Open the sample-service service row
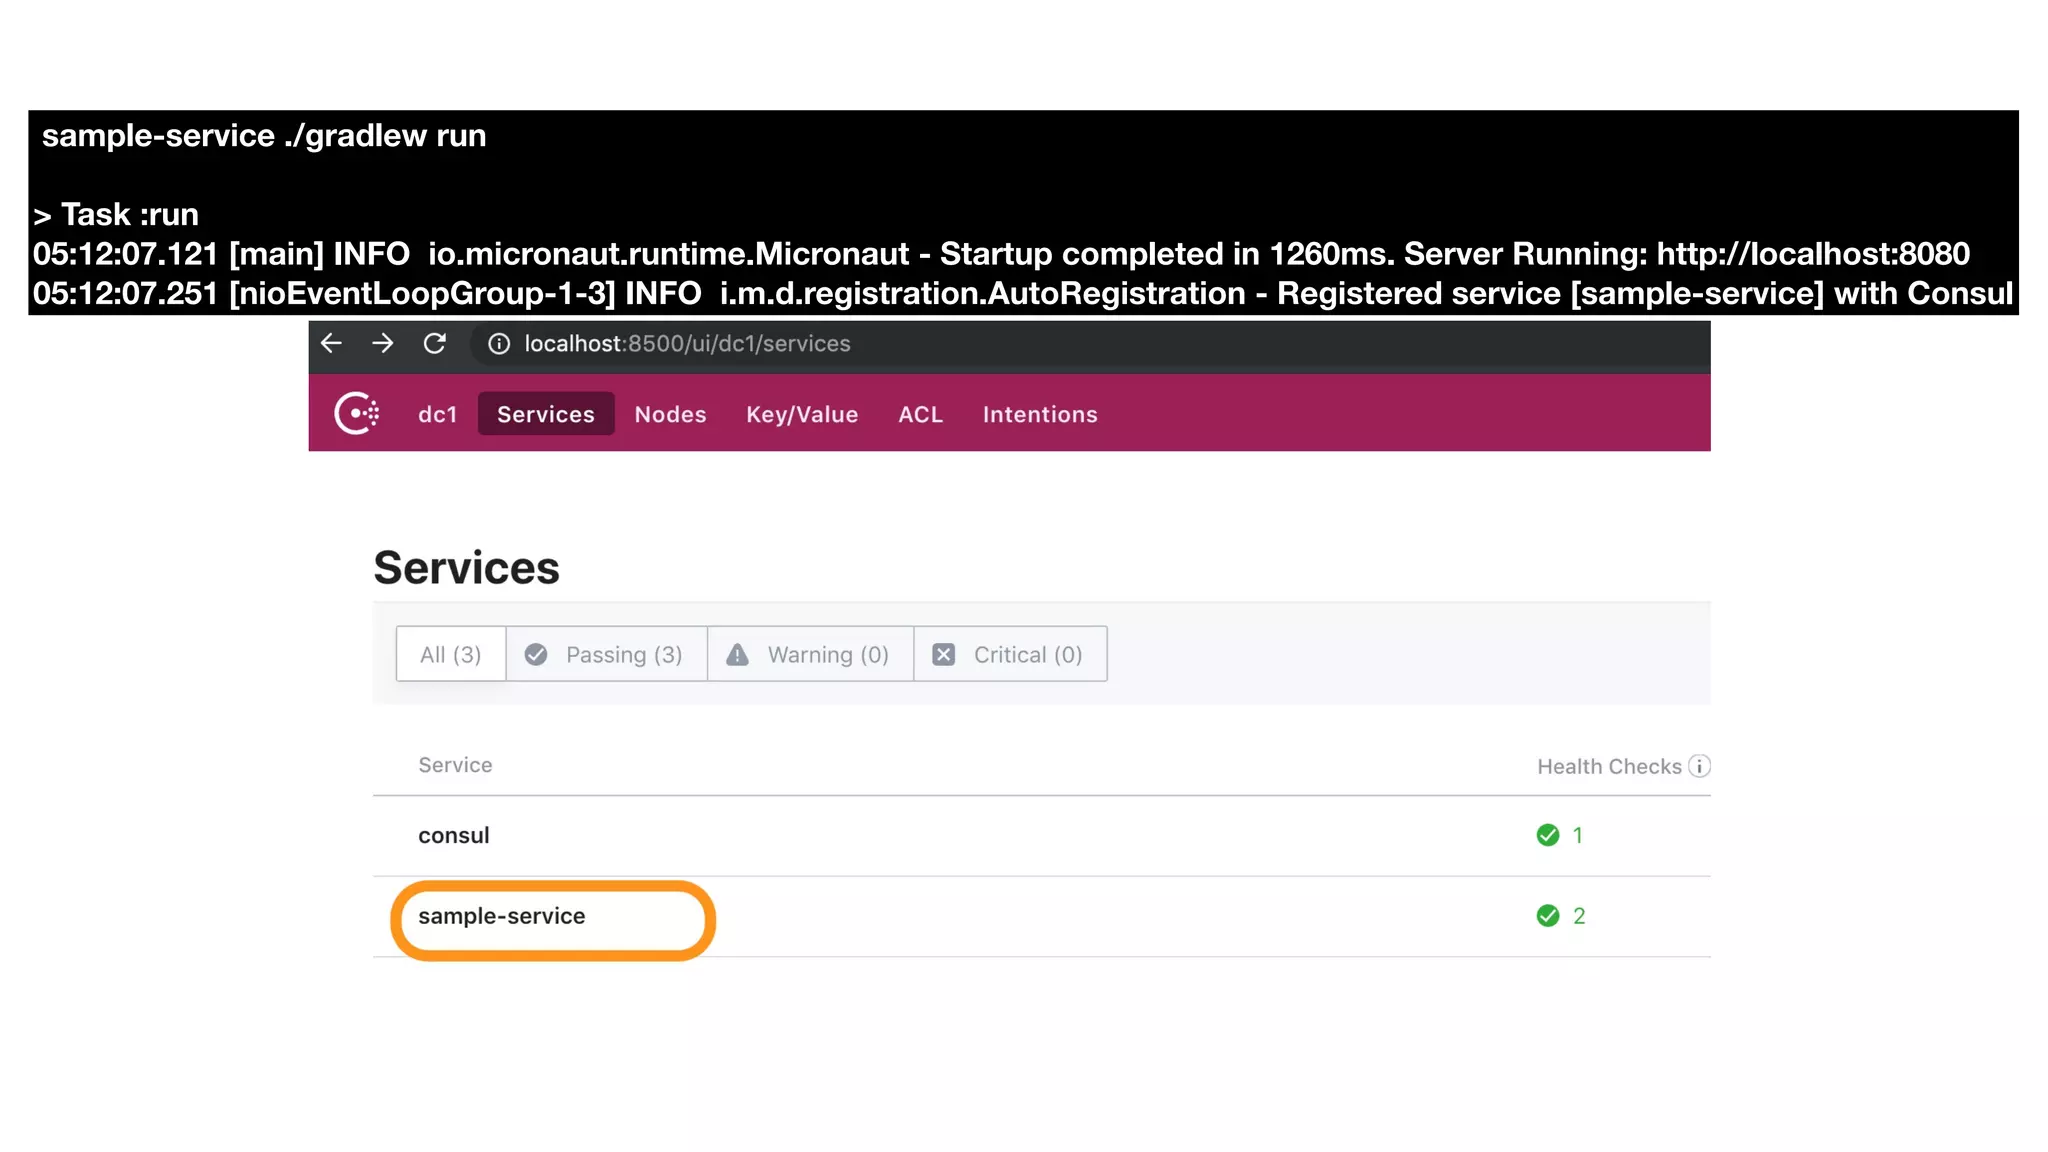This screenshot has width=2048, height=1152. (x=1042, y=917)
